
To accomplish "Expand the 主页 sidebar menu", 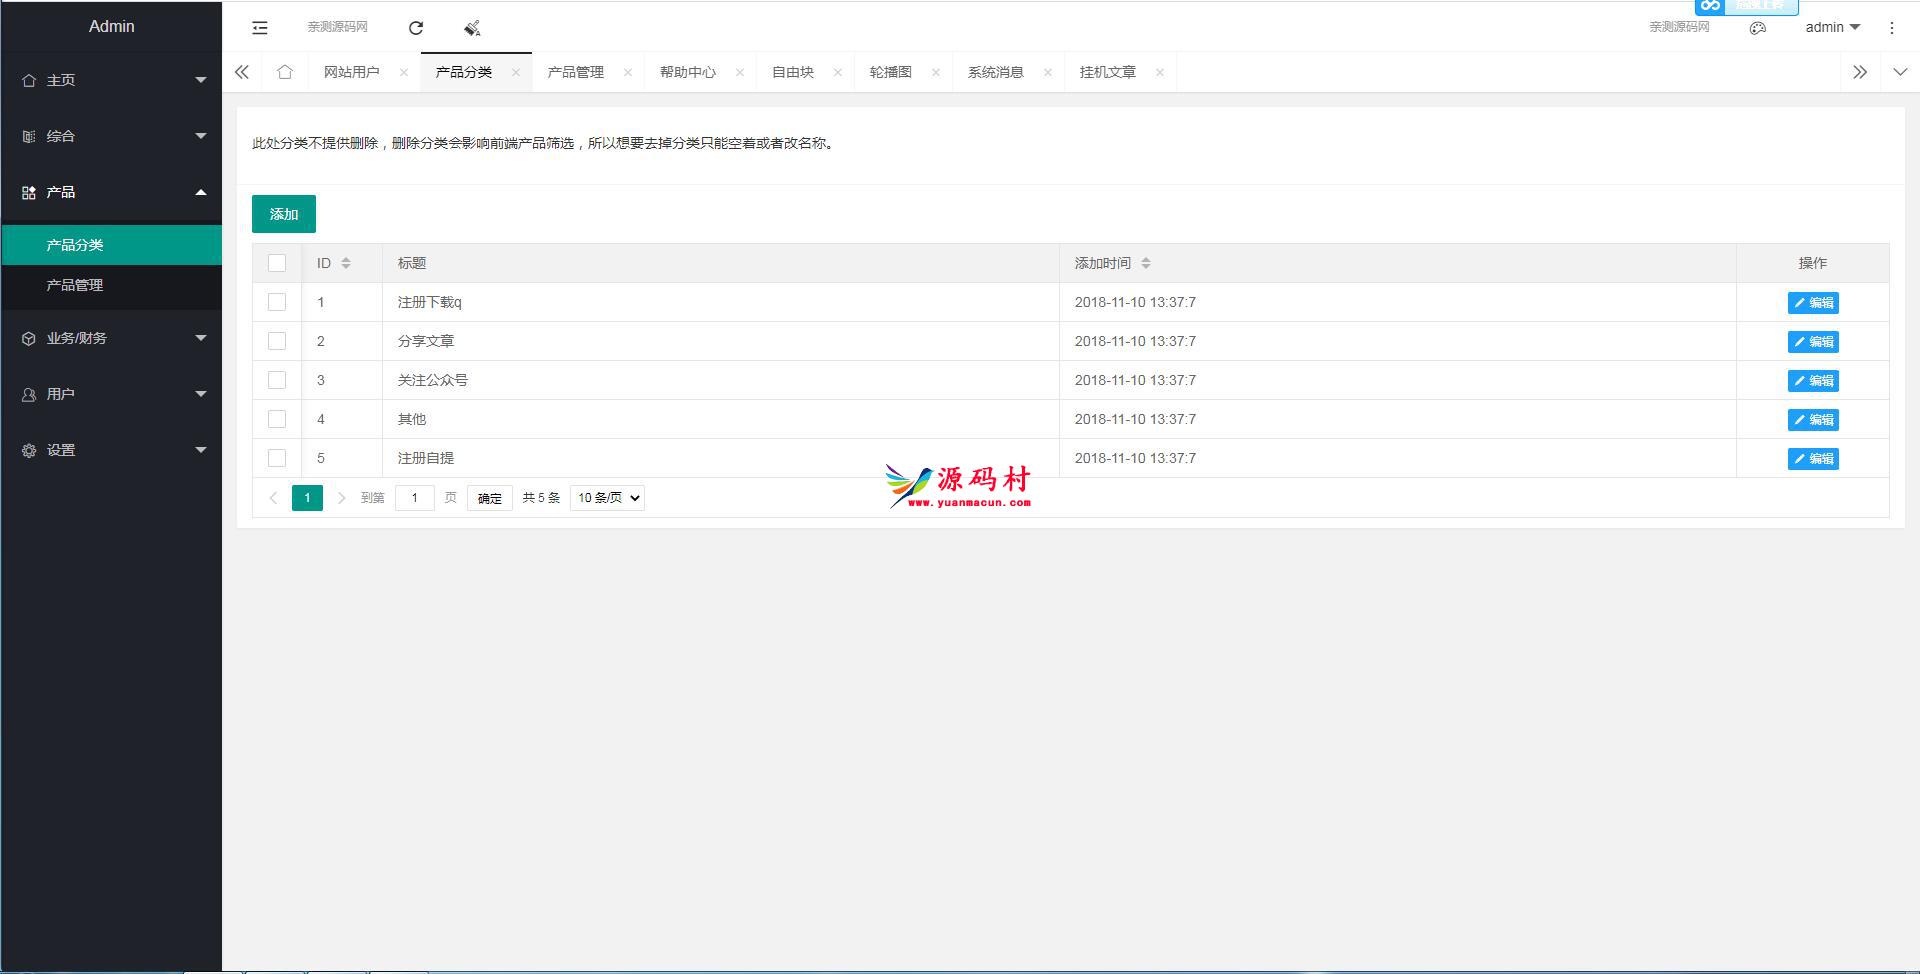I will 111,80.
